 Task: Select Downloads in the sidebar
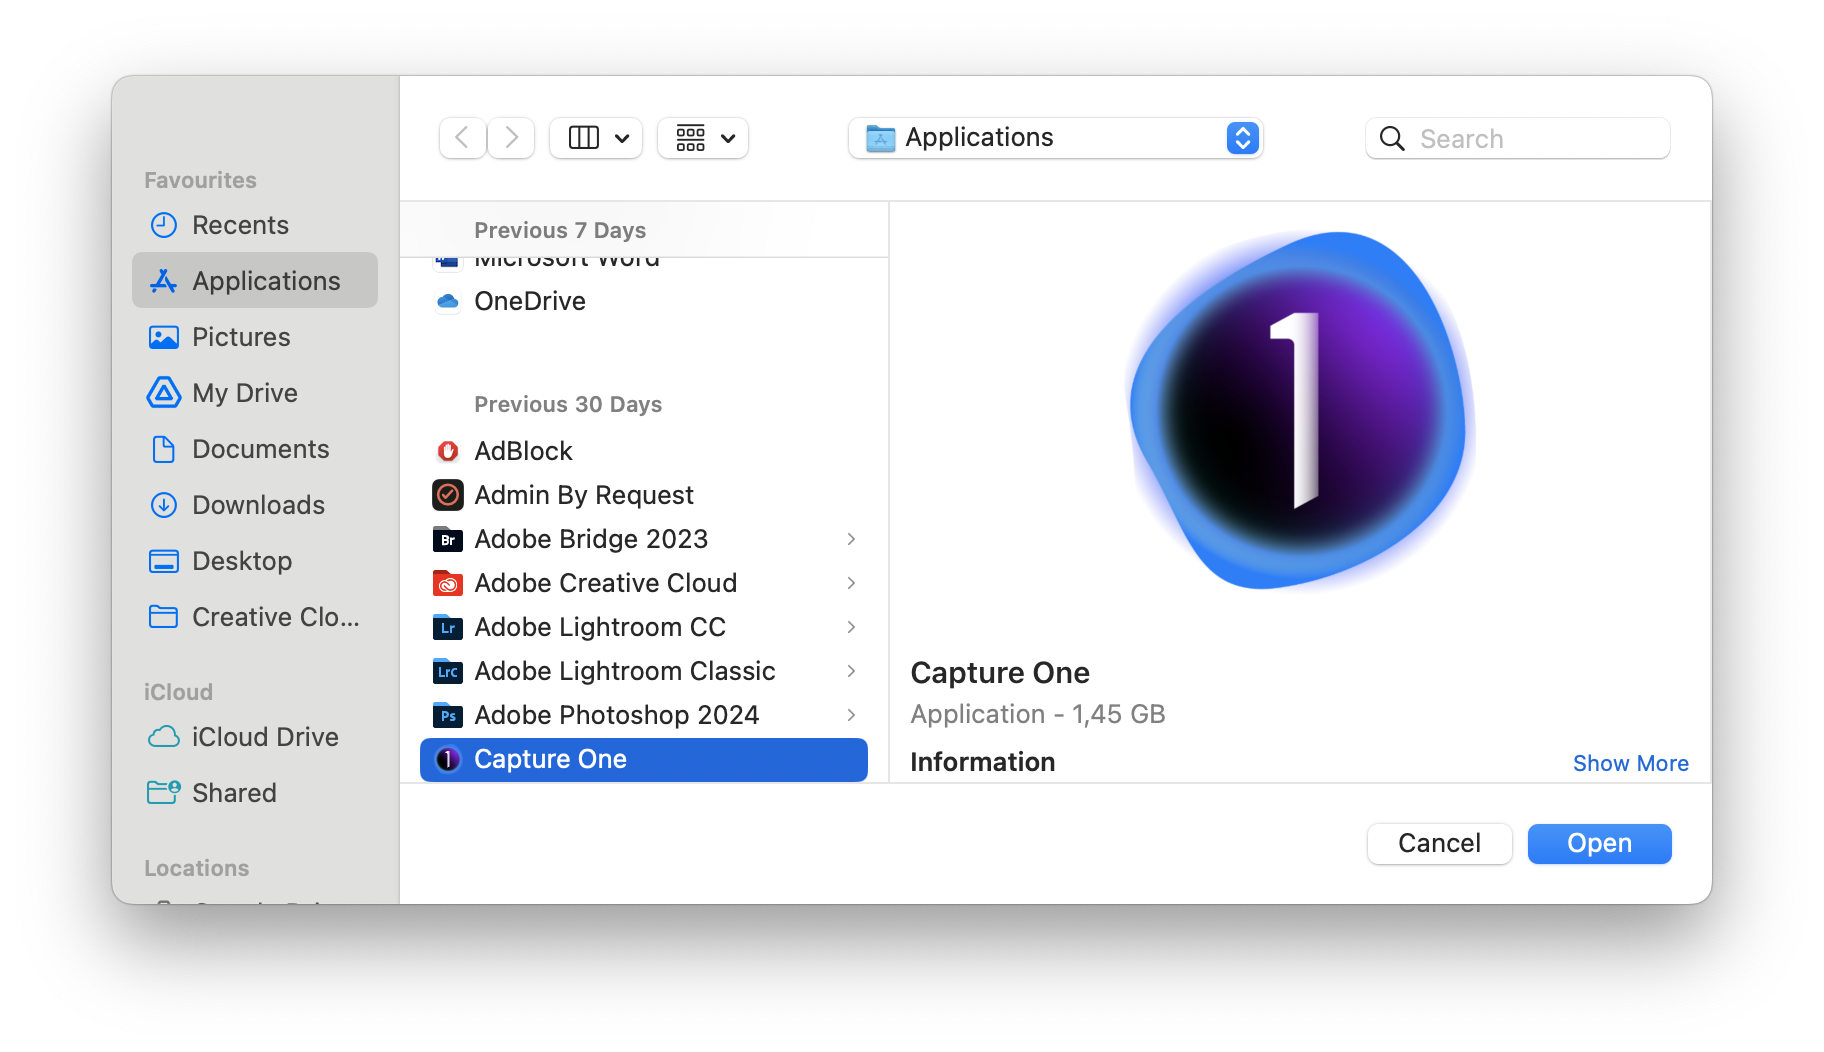pyautogui.click(x=255, y=505)
